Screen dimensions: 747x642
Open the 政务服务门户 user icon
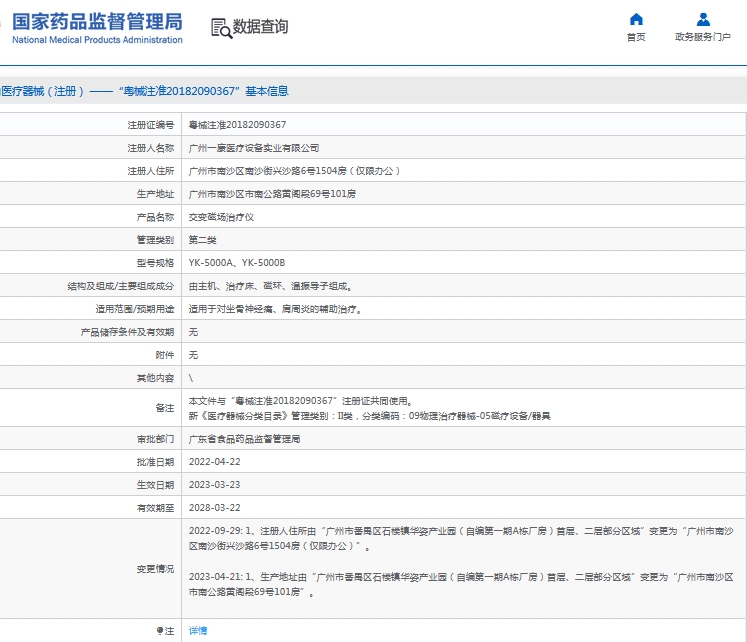click(703, 20)
